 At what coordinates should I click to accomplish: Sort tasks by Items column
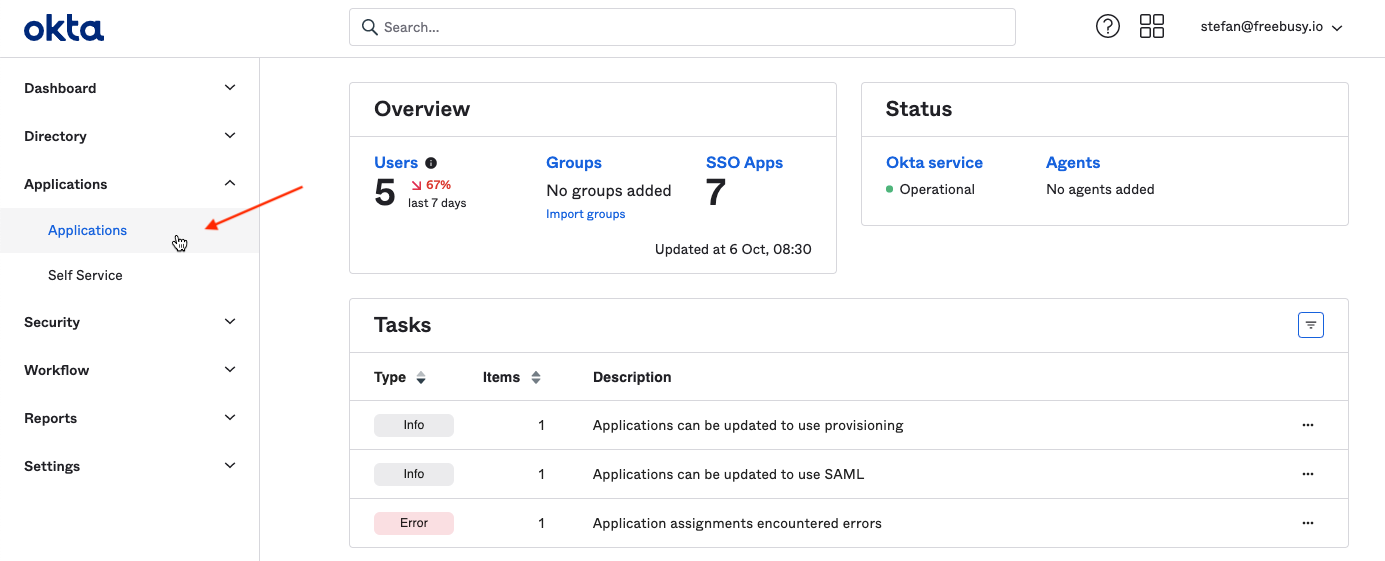(511, 377)
